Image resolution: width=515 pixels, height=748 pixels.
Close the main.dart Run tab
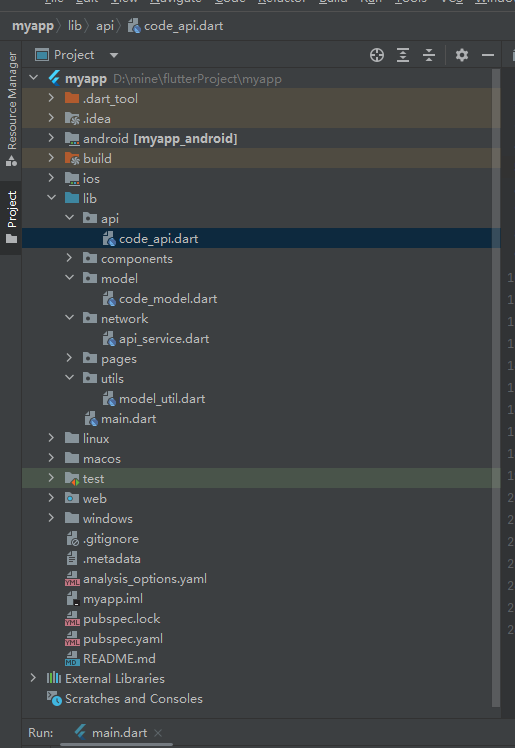point(158,733)
